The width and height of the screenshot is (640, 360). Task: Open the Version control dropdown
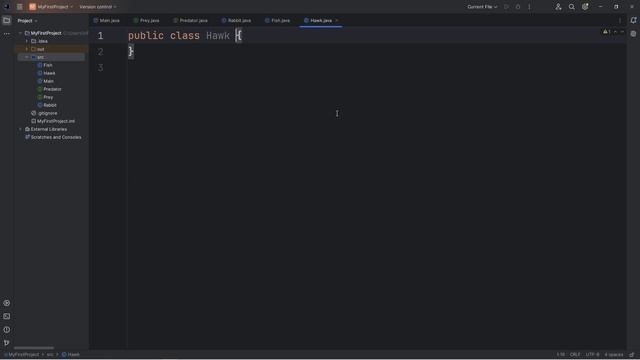point(98,7)
